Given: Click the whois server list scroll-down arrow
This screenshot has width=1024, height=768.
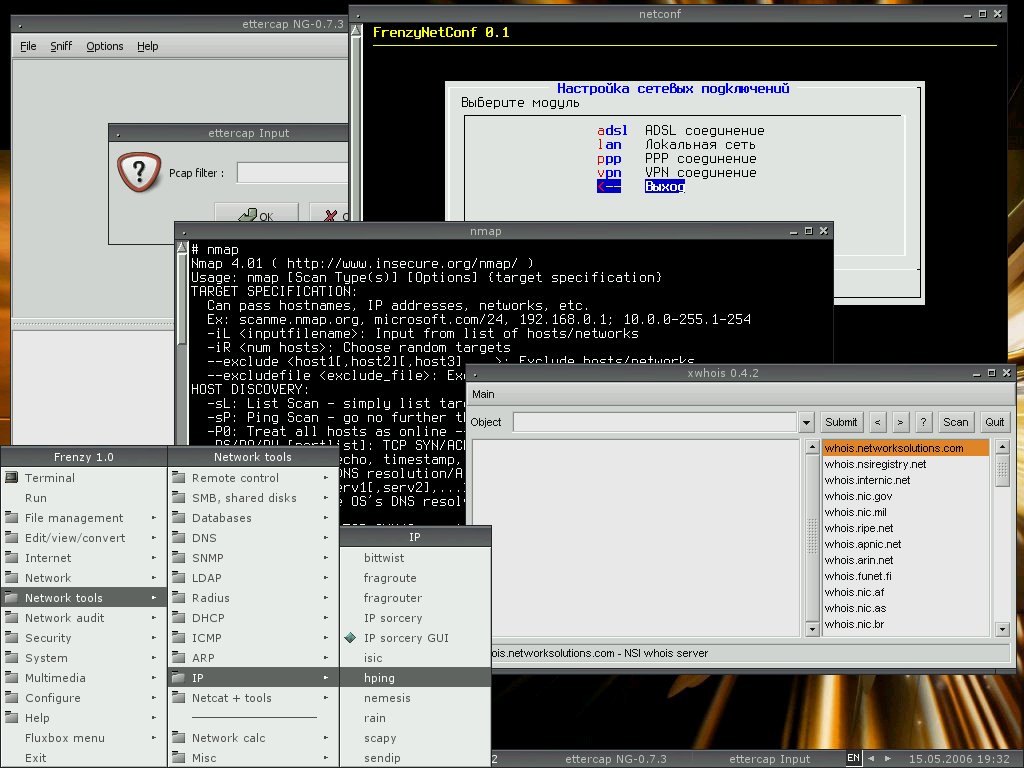Looking at the screenshot, I should [x=1002, y=629].
